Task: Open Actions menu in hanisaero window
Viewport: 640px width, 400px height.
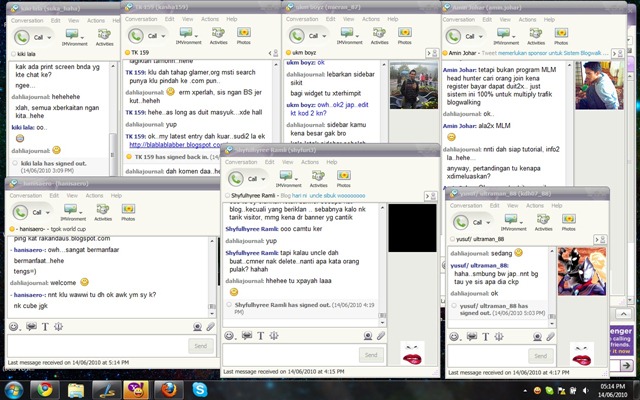Action: [94, 196]
